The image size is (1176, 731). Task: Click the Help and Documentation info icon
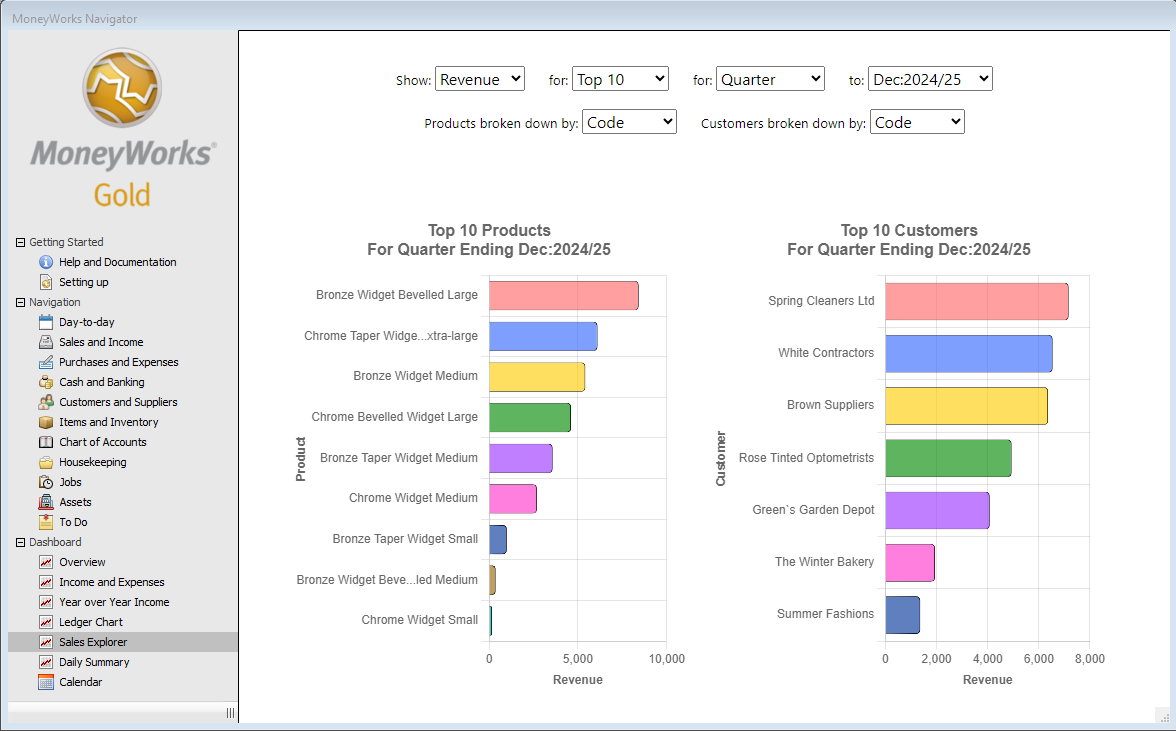(x=46, y=262)
